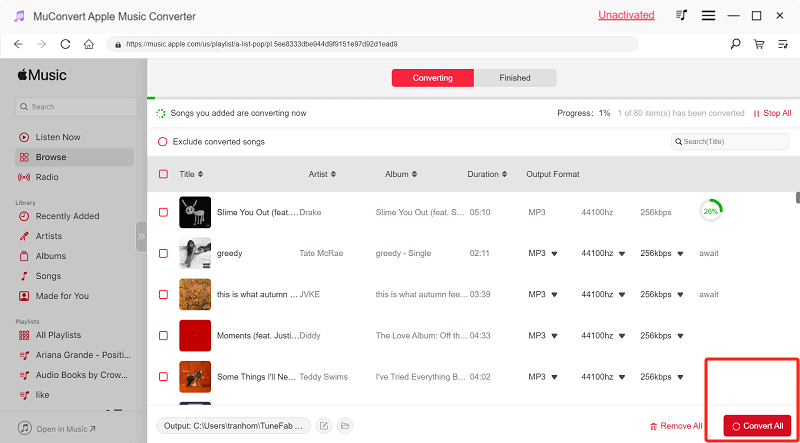Click Open in Music link
This screenshot has height=443, width=800.
tap(58, 429)
